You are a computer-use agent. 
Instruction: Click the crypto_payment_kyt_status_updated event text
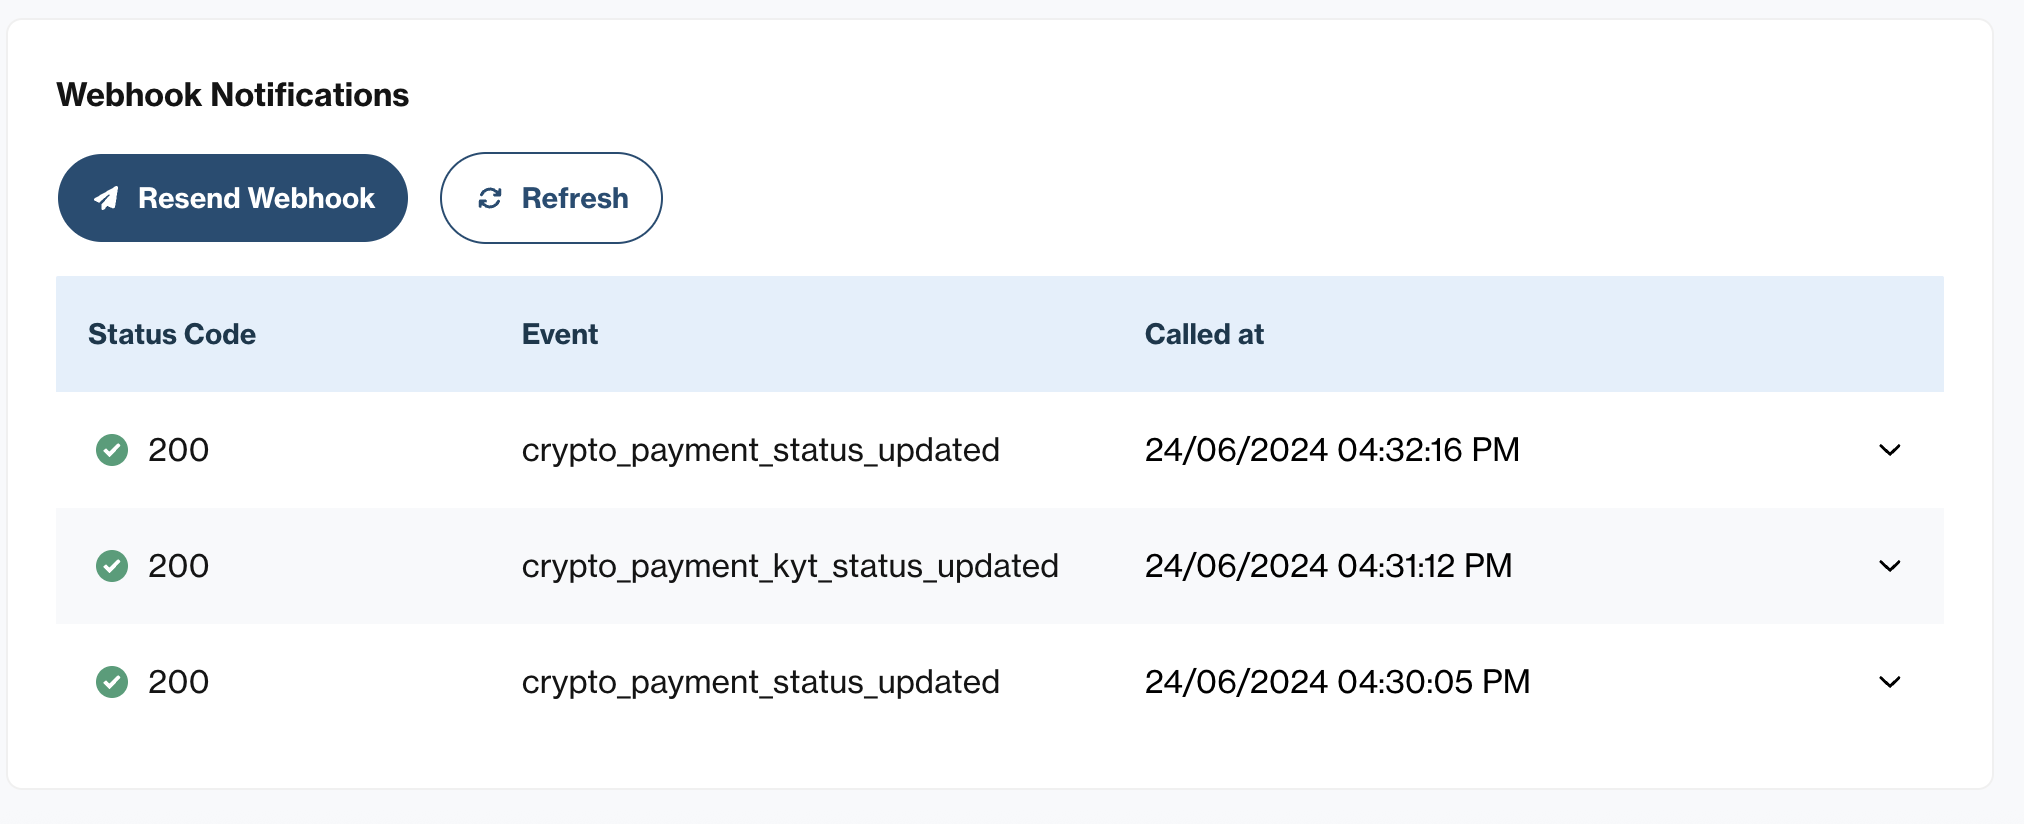790,566
